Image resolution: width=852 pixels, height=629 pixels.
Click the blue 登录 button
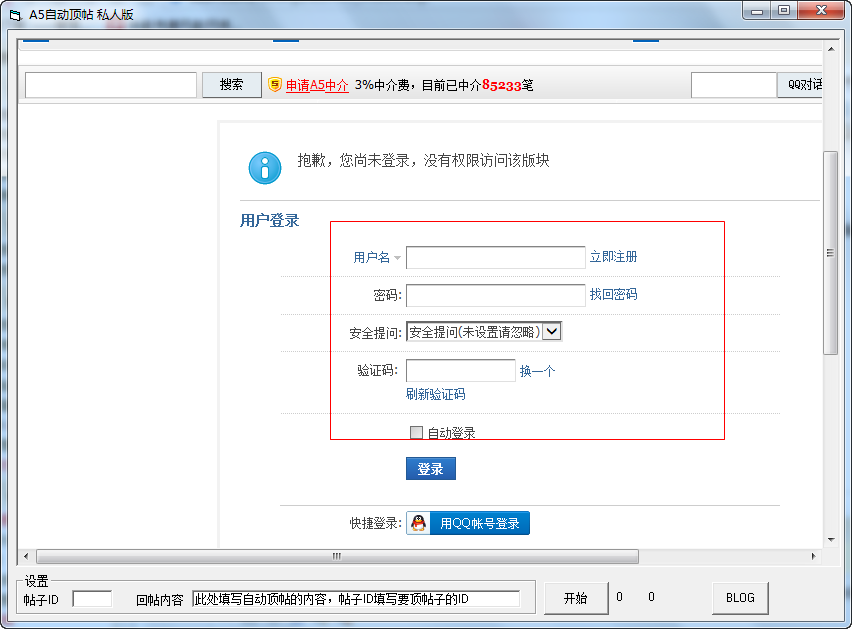[x=431, y=468]
